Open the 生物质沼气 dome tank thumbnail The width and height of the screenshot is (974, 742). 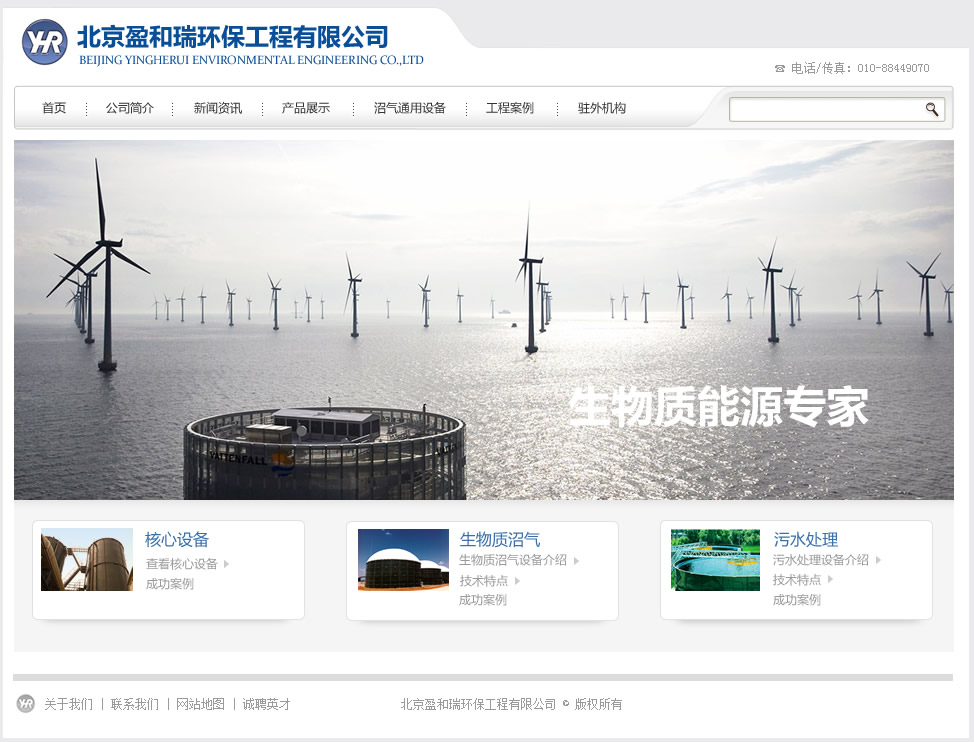click(403, 560)
